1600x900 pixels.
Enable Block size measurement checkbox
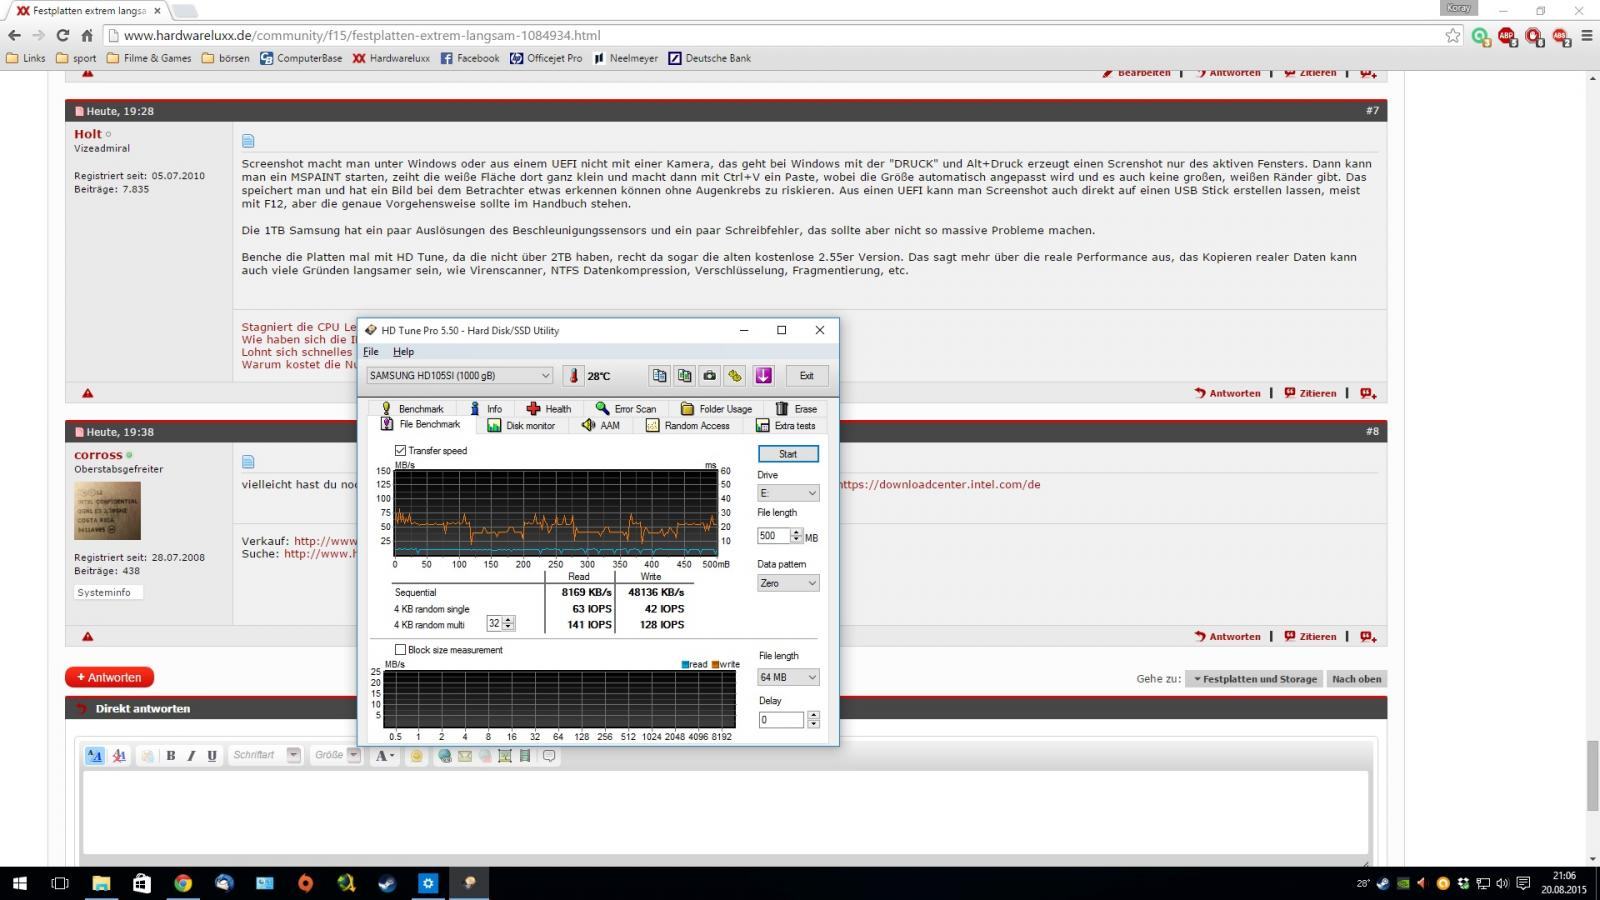[400, 650]
